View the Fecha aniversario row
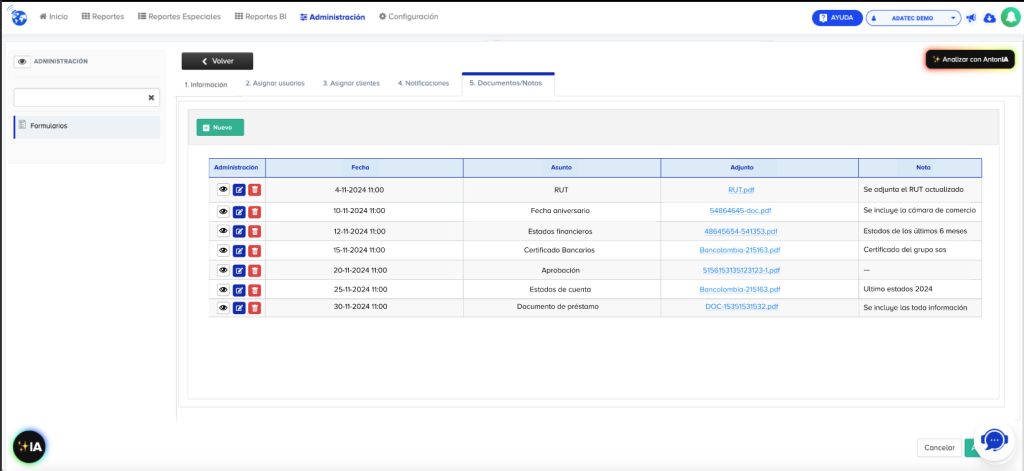This screenshot has height=471, width=1024. tap(223, 212)
